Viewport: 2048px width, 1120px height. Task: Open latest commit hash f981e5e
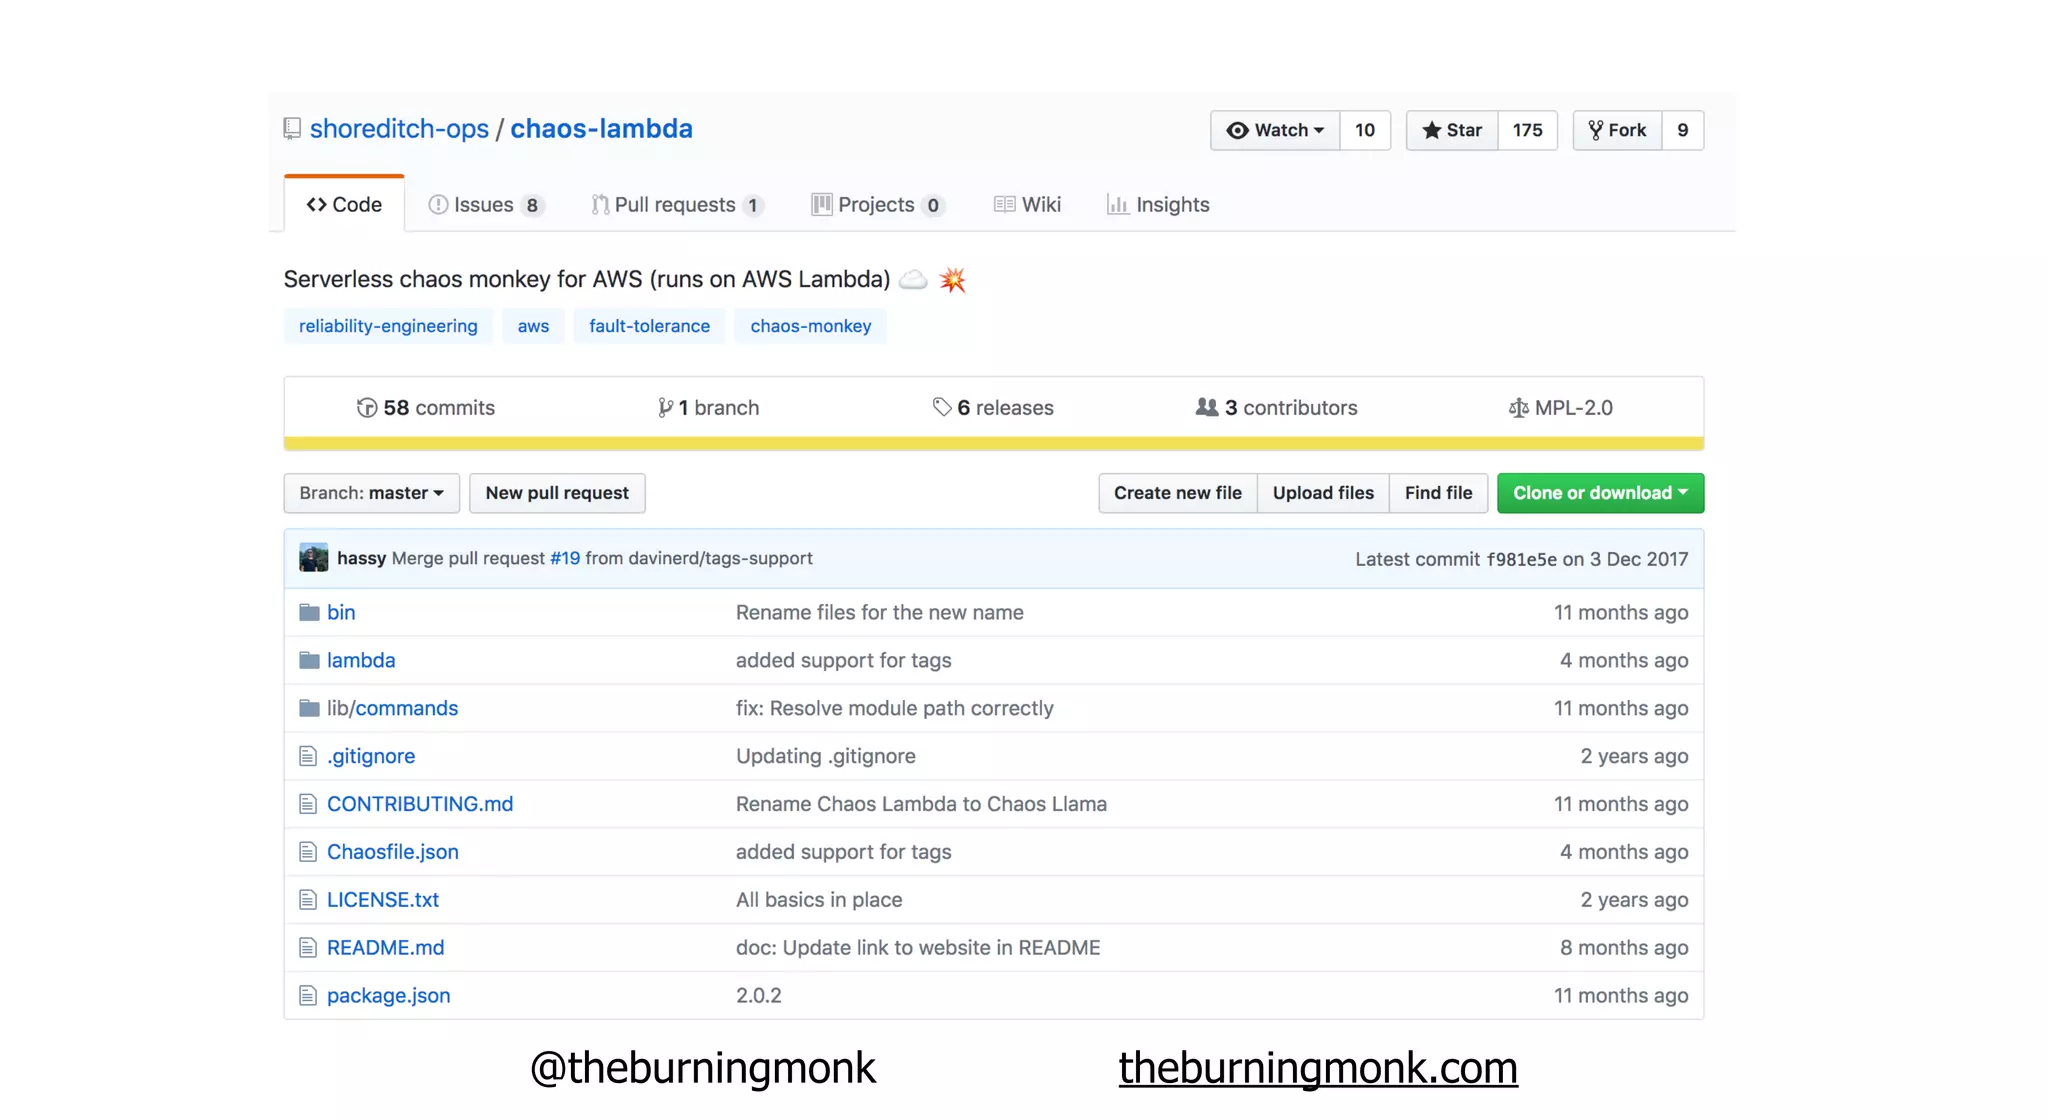pos(1521,560)
